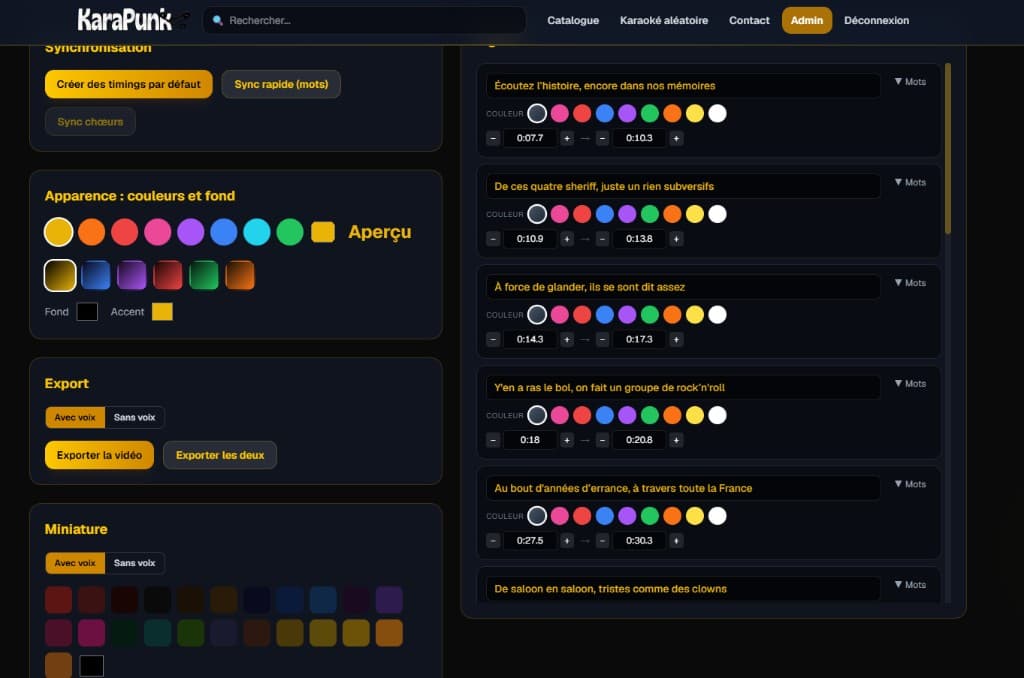Increase end time 0:13.8 with plus
This screenshot has width=1024, height=678.
(x=676, y=239)
